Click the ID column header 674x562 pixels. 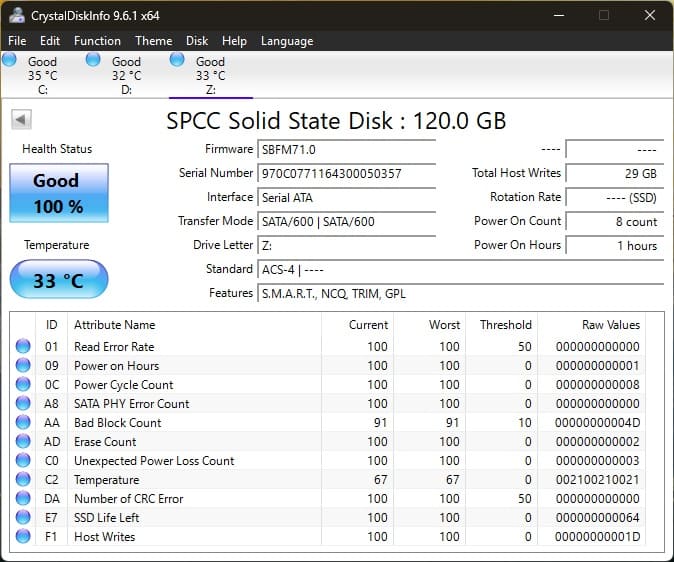51,325
